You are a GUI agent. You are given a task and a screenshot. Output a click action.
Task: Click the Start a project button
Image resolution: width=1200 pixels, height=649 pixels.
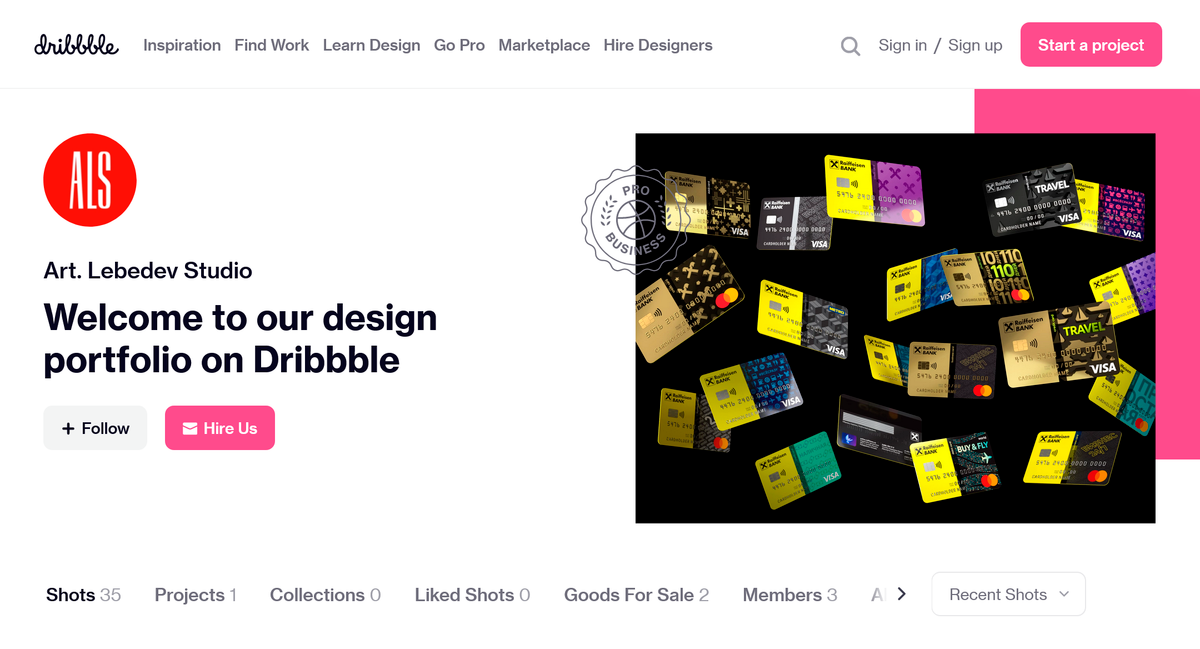(1091, 45)
